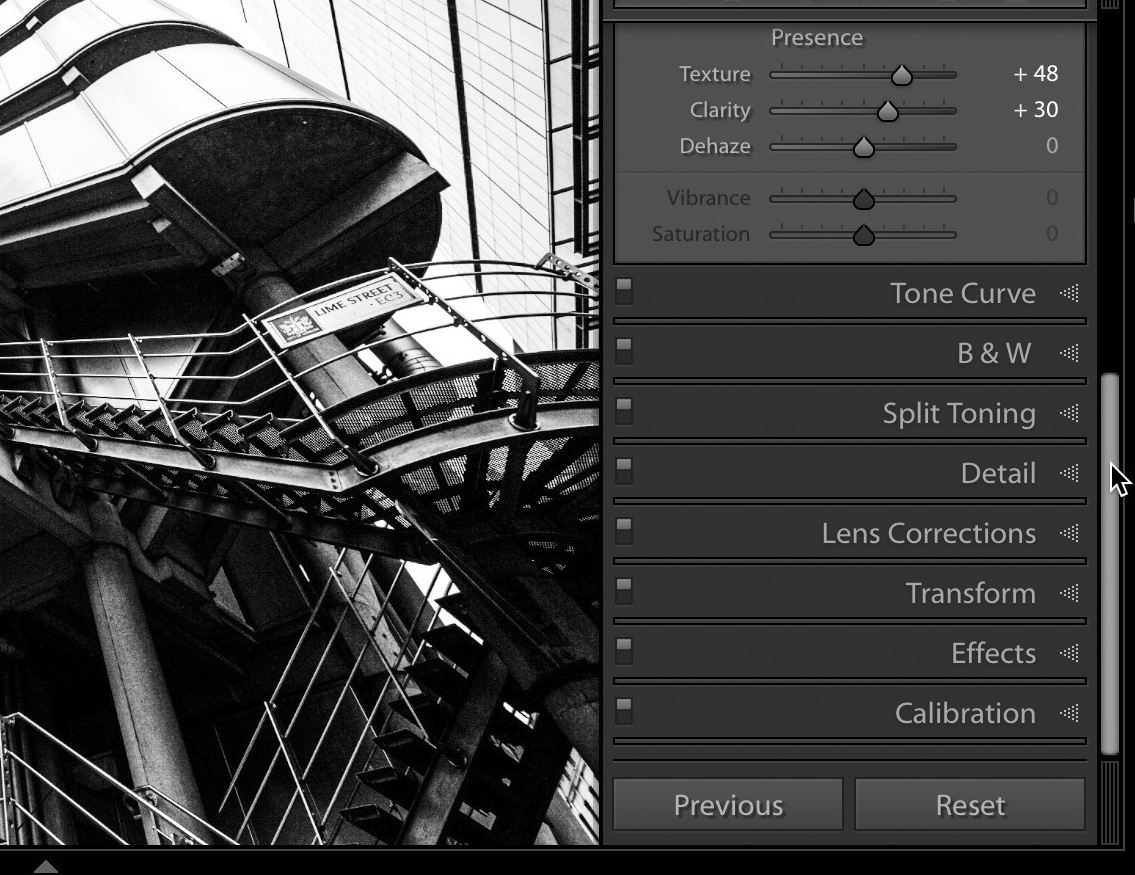Show filmstrip with bottom panel arrow
This screenshot has height=875, width=1135.
46,866
